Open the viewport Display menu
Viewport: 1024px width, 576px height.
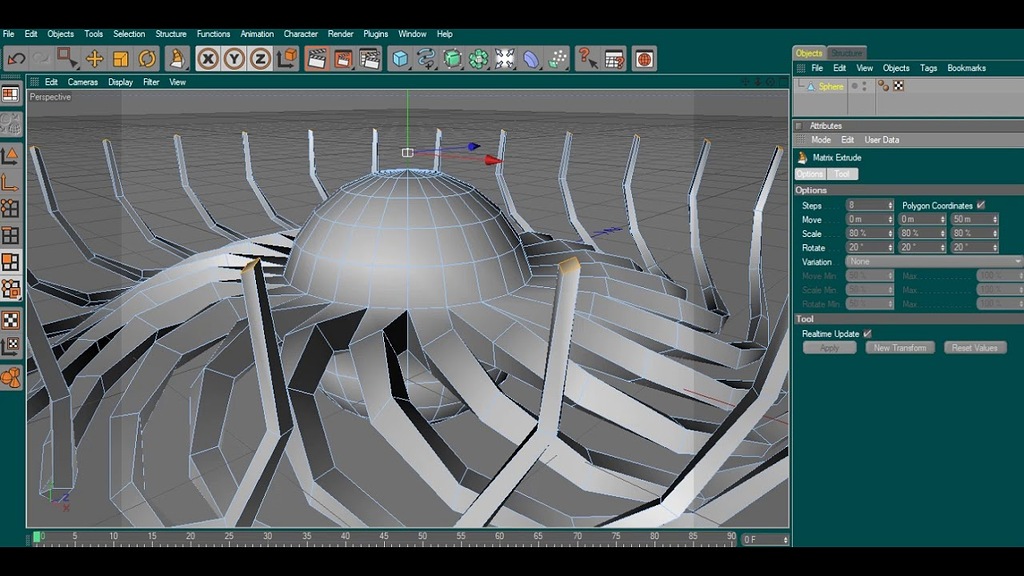(120, 82)
